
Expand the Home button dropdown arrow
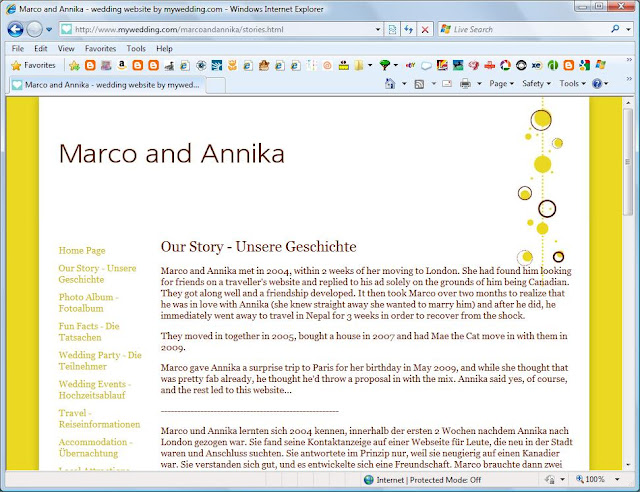(x=404, y=84)
